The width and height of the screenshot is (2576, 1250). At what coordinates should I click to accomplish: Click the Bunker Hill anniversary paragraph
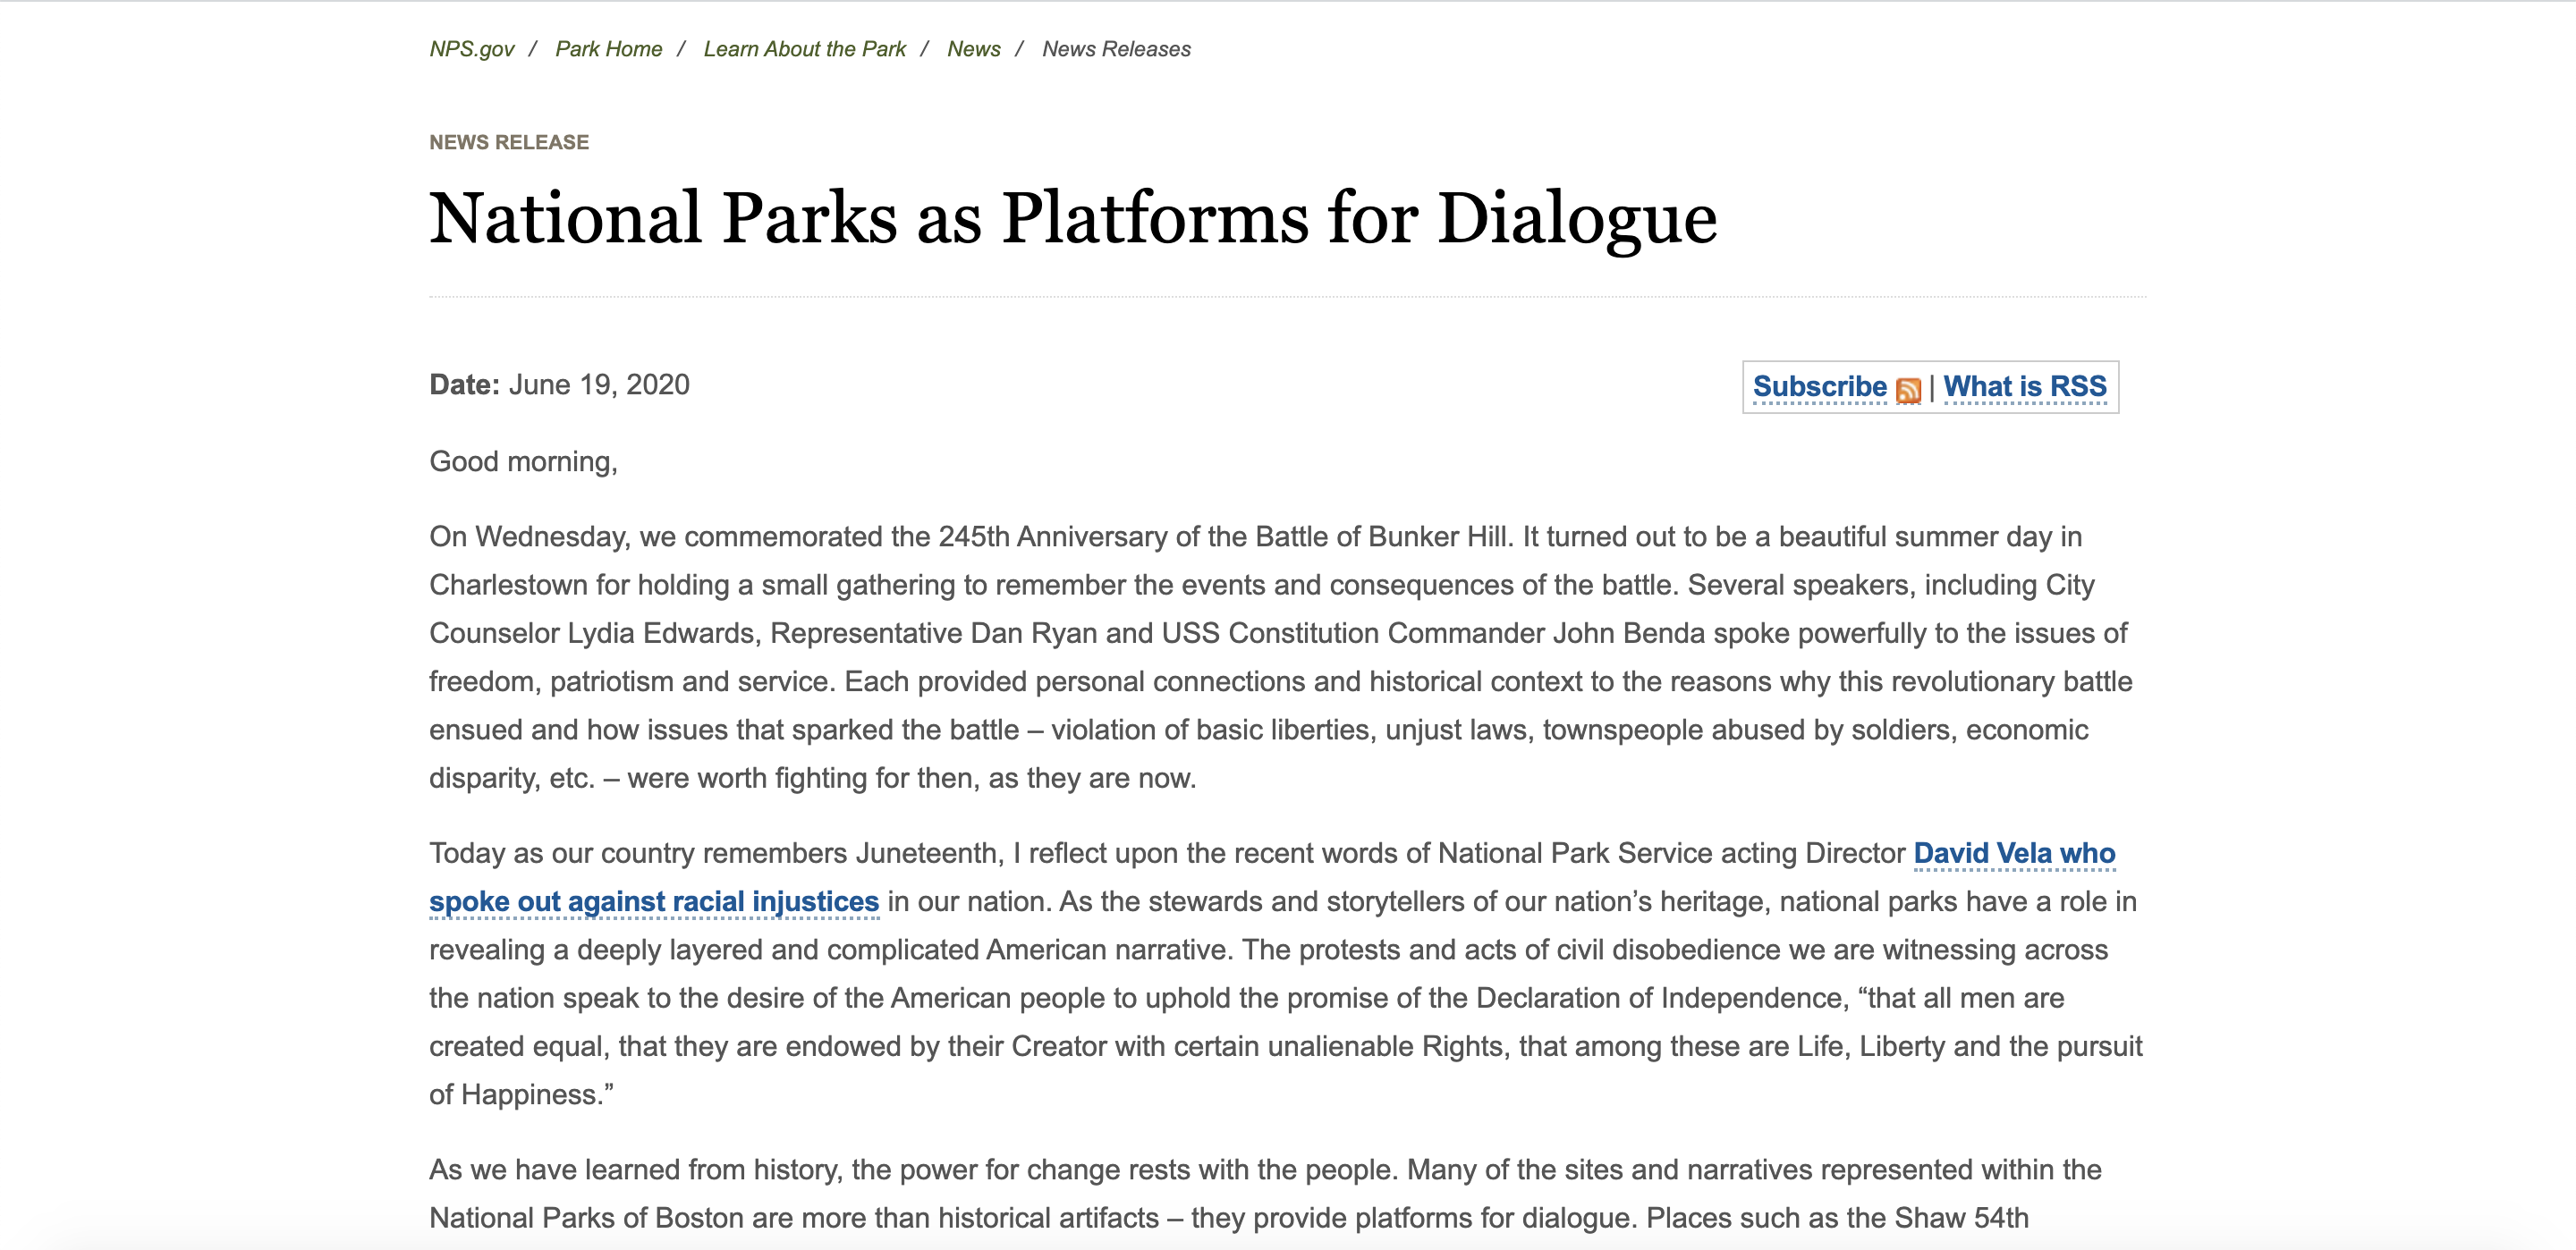point(1280,657)
